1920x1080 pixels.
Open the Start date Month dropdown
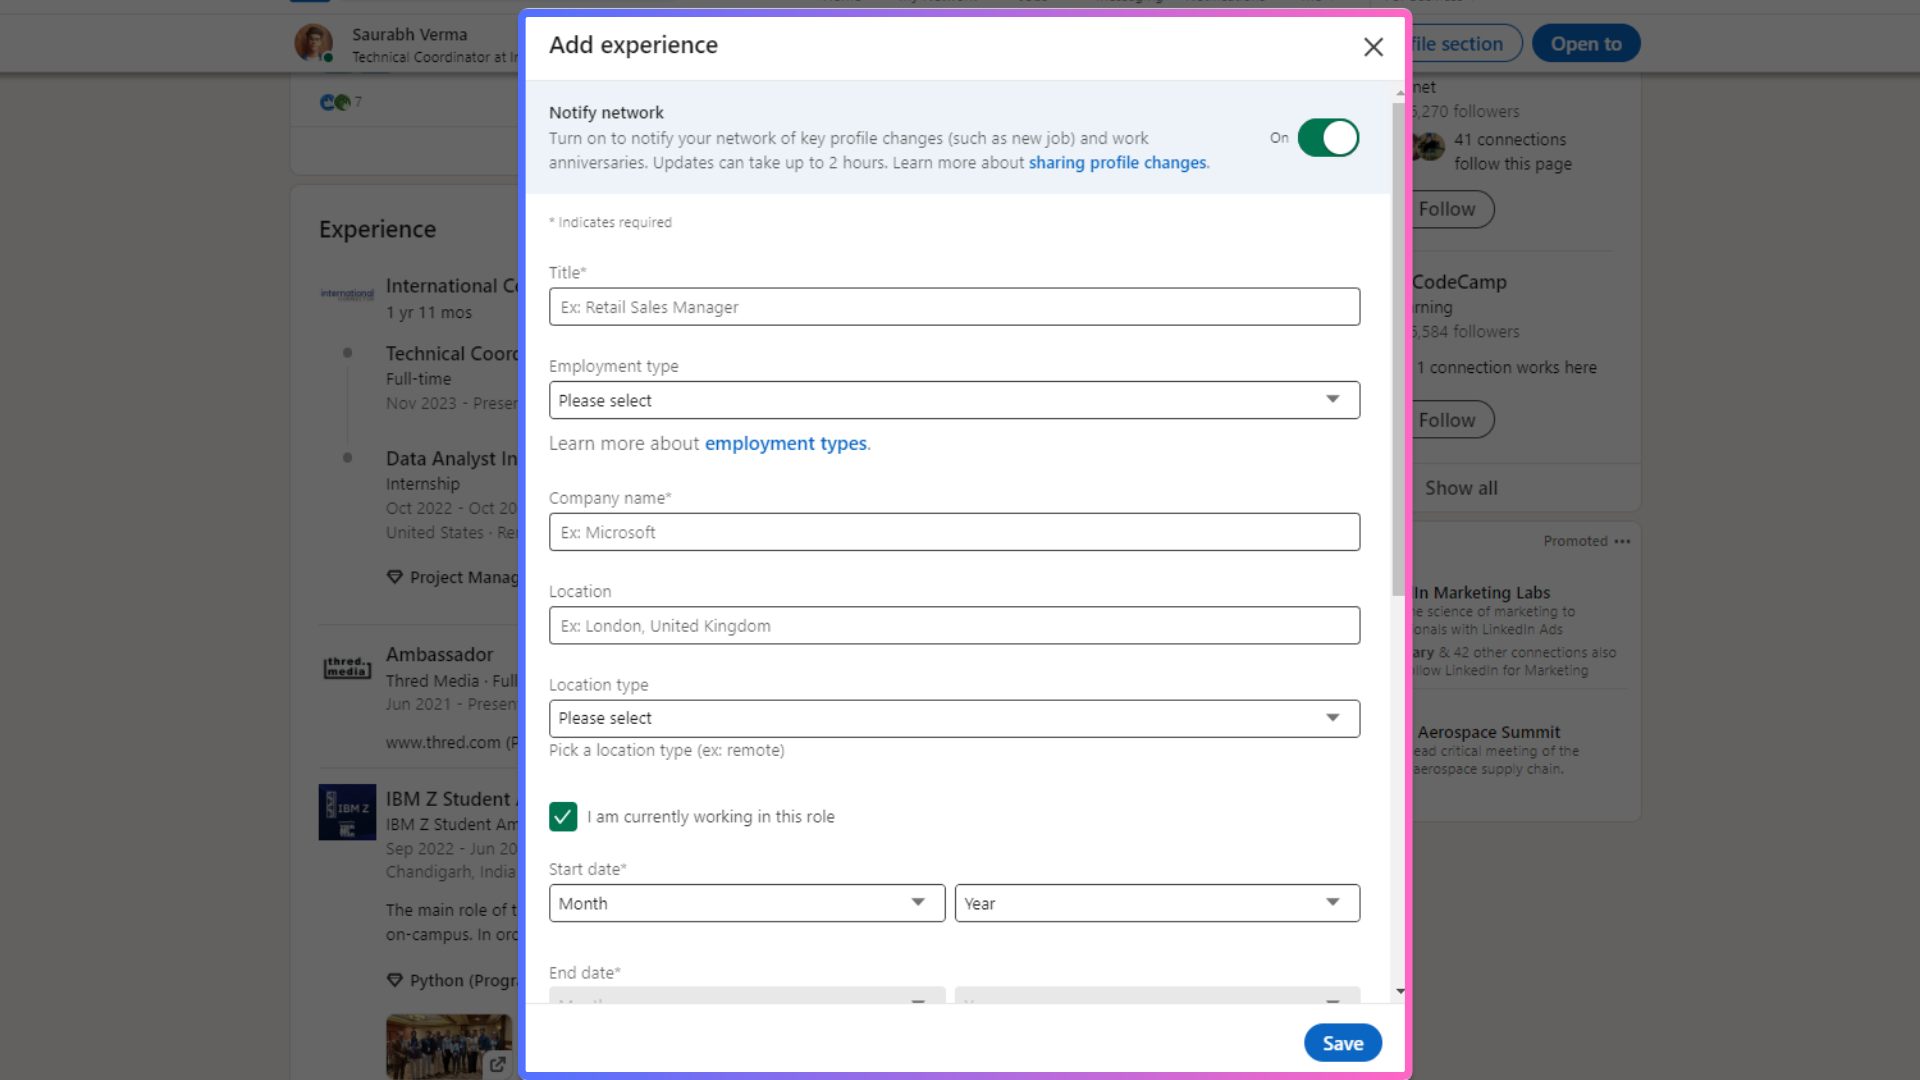click(x=746, y=903)
